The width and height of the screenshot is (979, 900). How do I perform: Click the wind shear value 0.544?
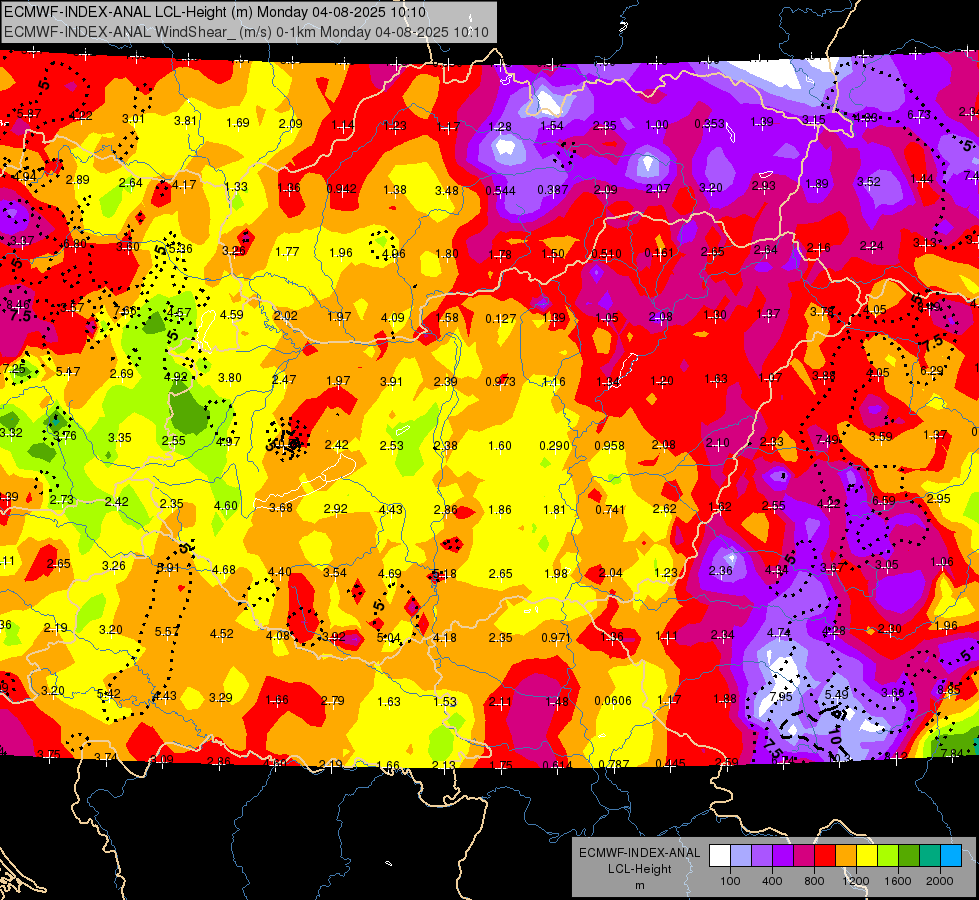pyautogui.click(x=501, y=190)
